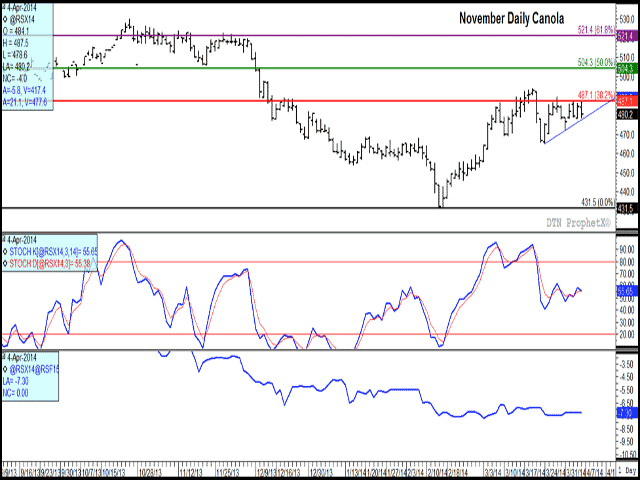This screenshot has width=640, height=480.
Task: Click the 'LA= -7.30' spread legend value
Action: point(16,380)
